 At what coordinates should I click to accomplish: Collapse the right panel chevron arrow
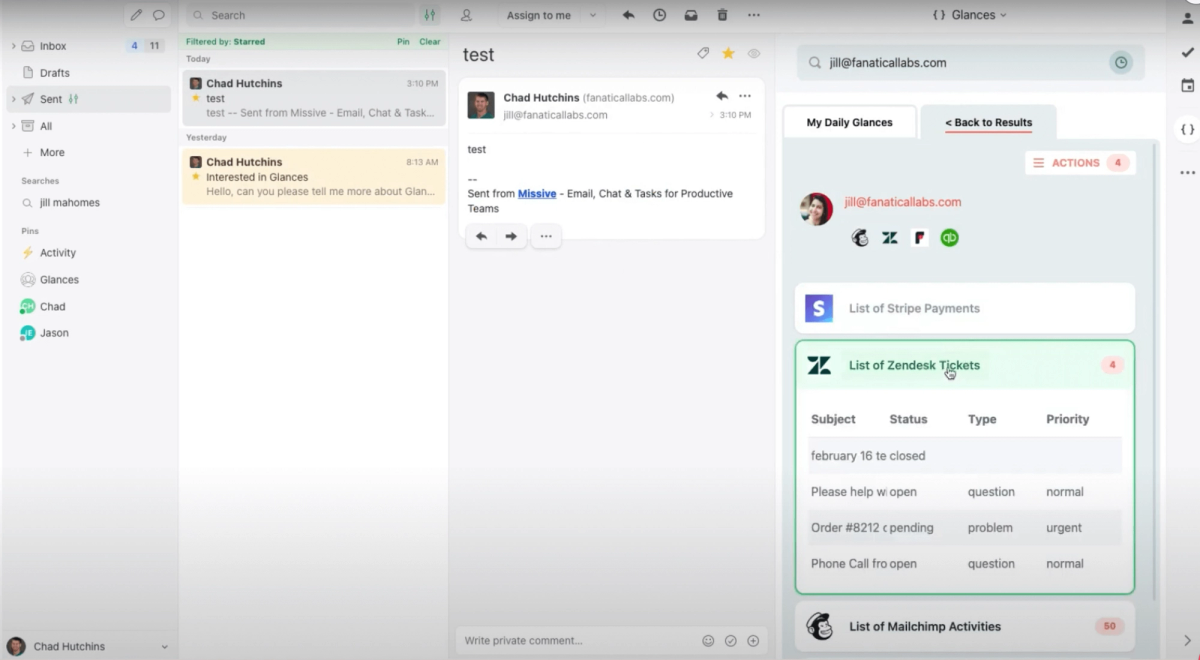click(x=1187, y=640)
